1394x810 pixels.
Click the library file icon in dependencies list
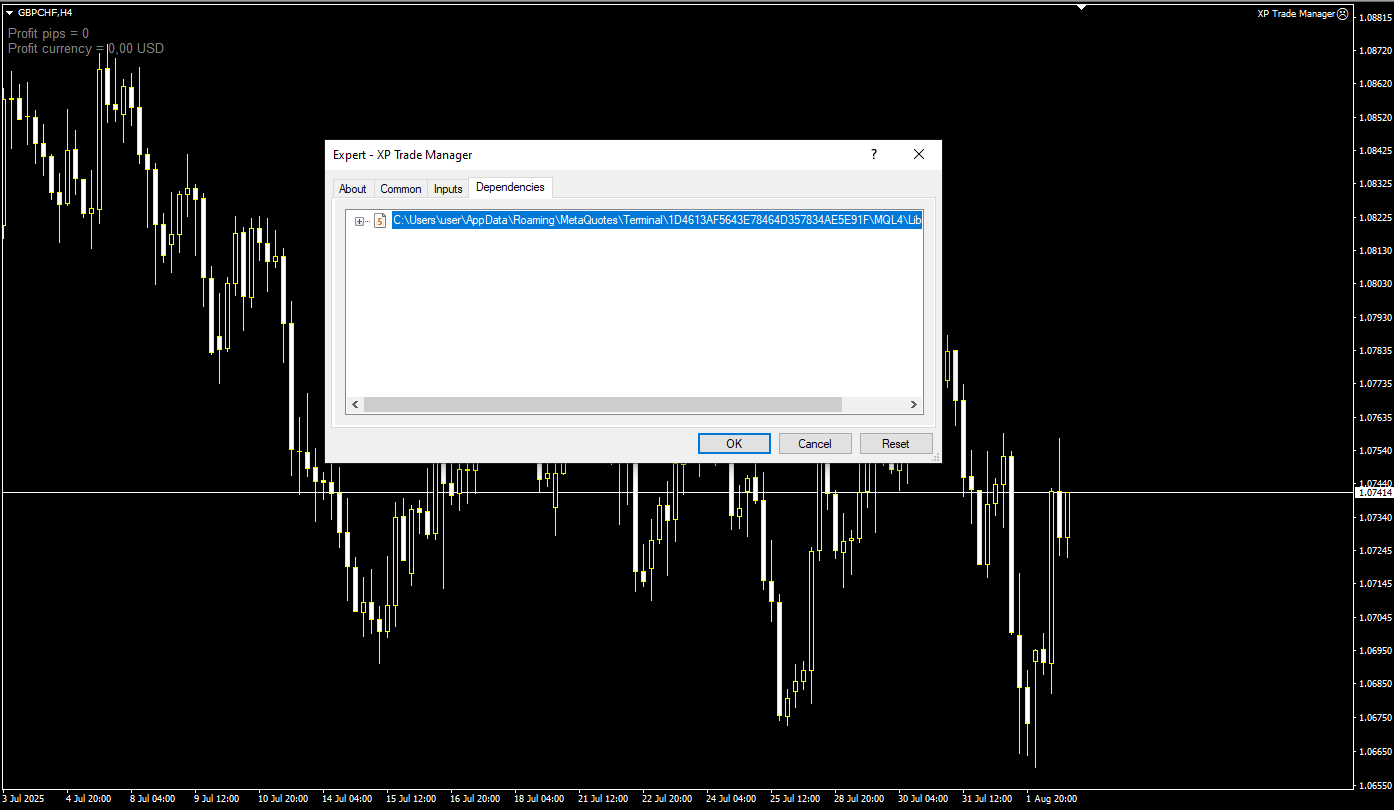[380, 220]
